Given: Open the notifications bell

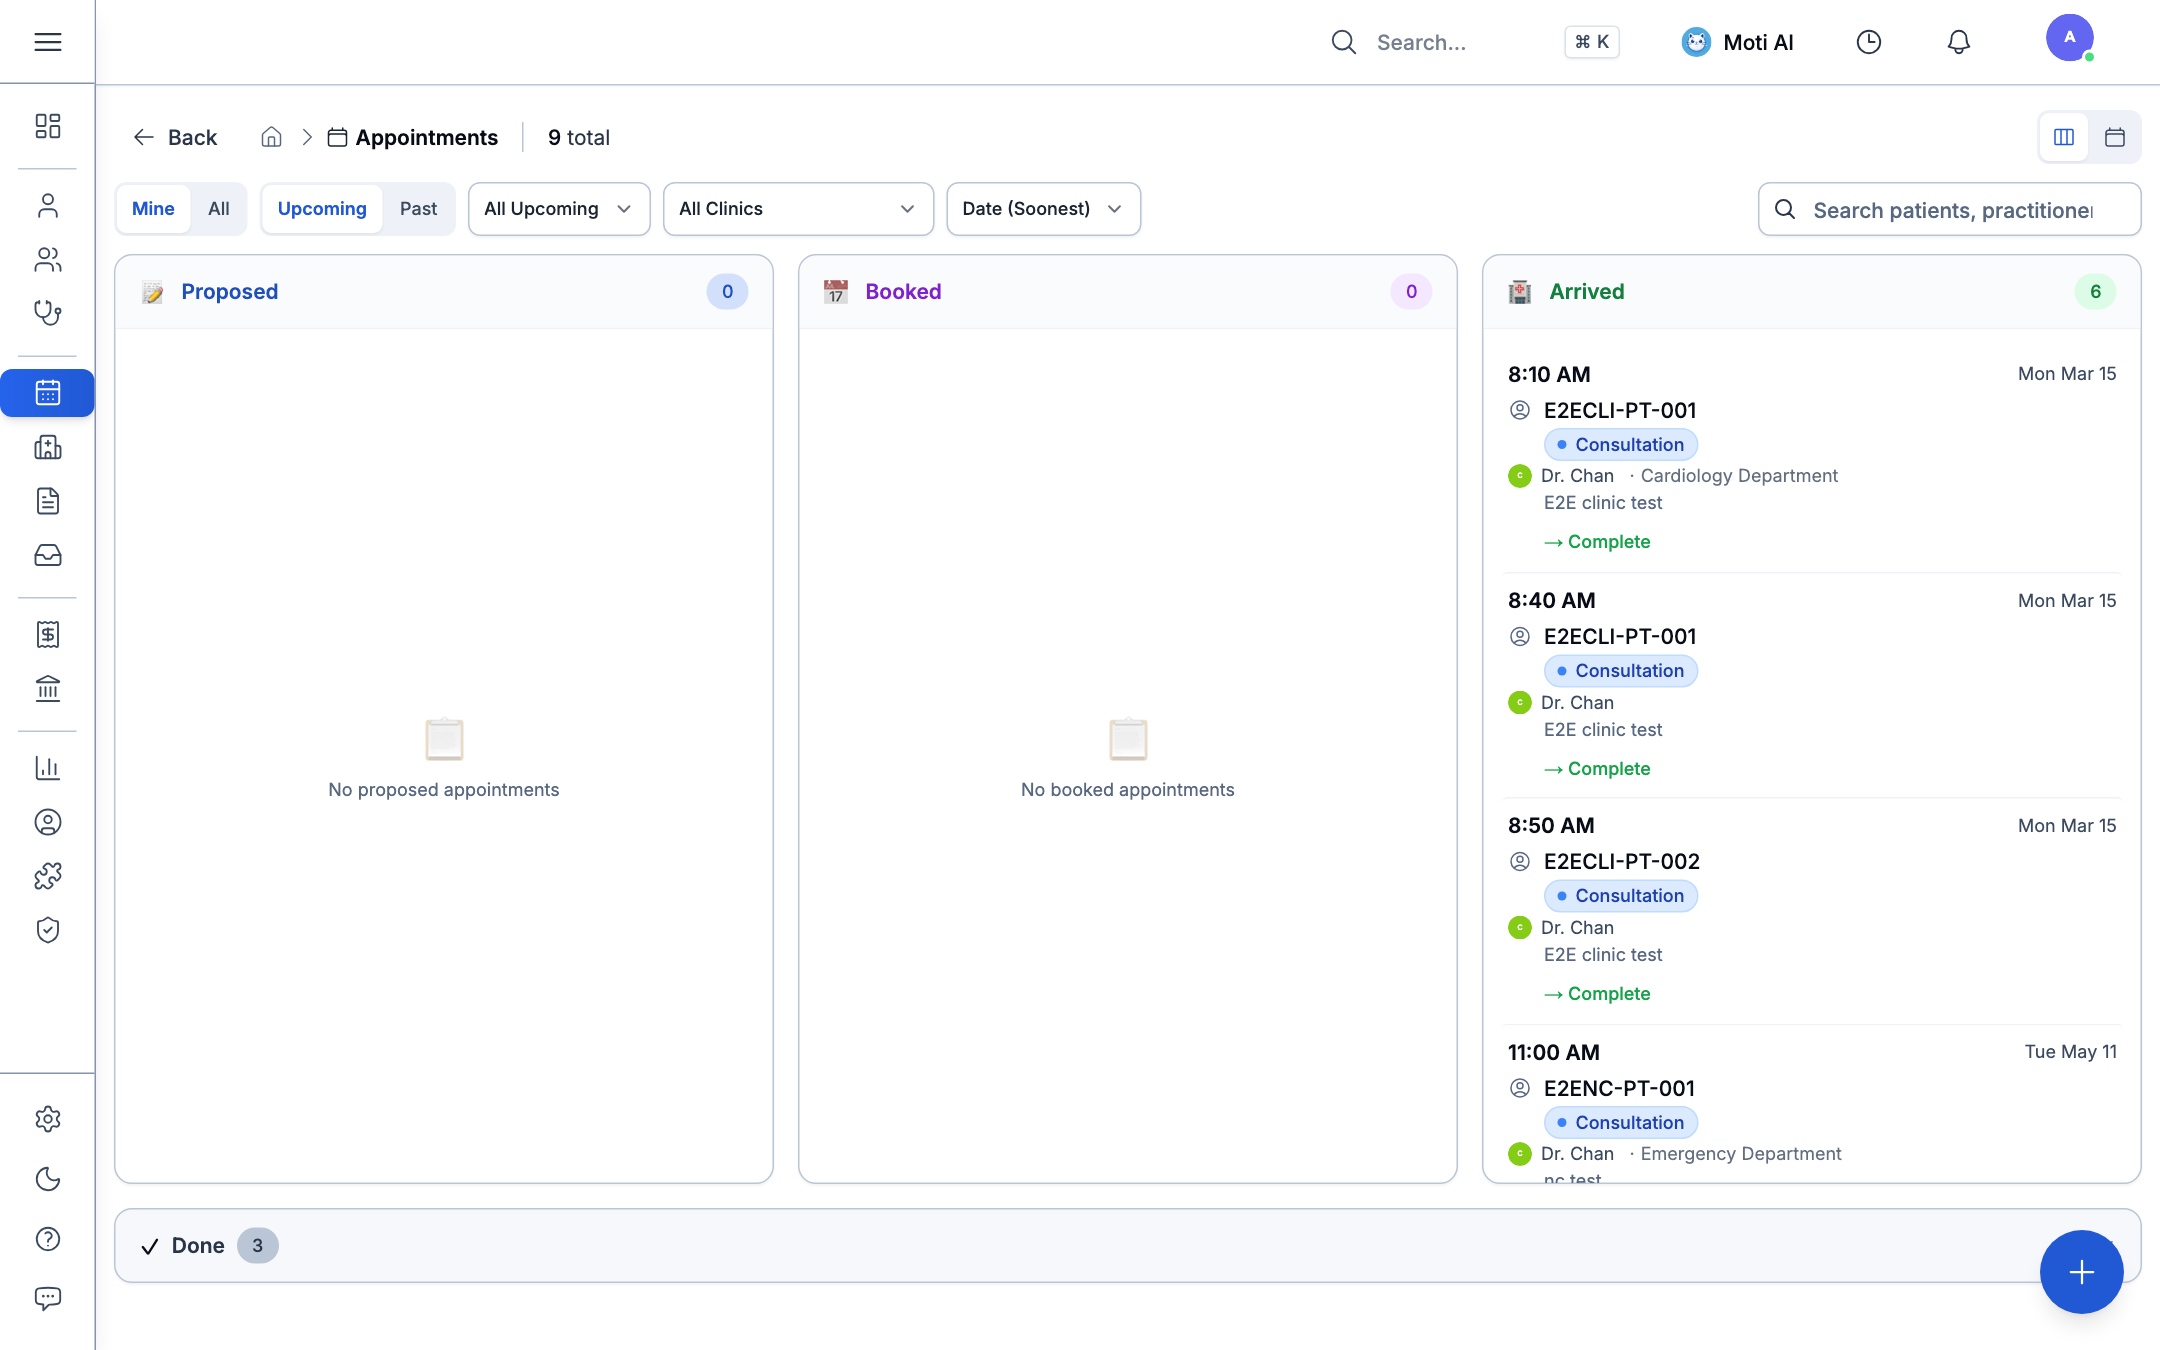Looking at the screenshot, I should [x=1958, y=42].
